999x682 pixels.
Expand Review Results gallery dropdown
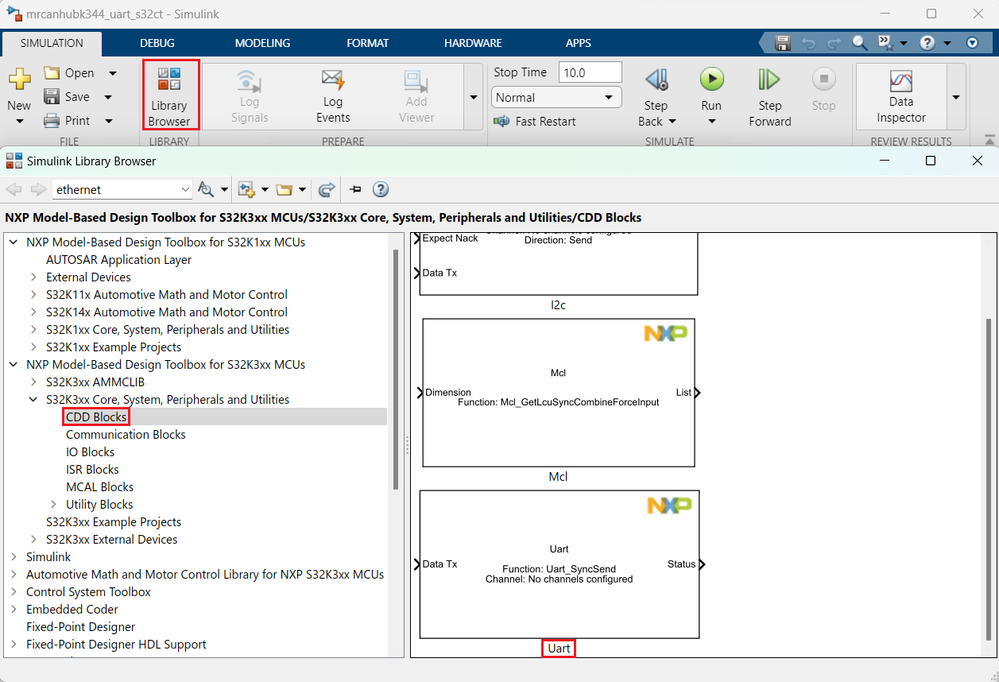point(956,97)
